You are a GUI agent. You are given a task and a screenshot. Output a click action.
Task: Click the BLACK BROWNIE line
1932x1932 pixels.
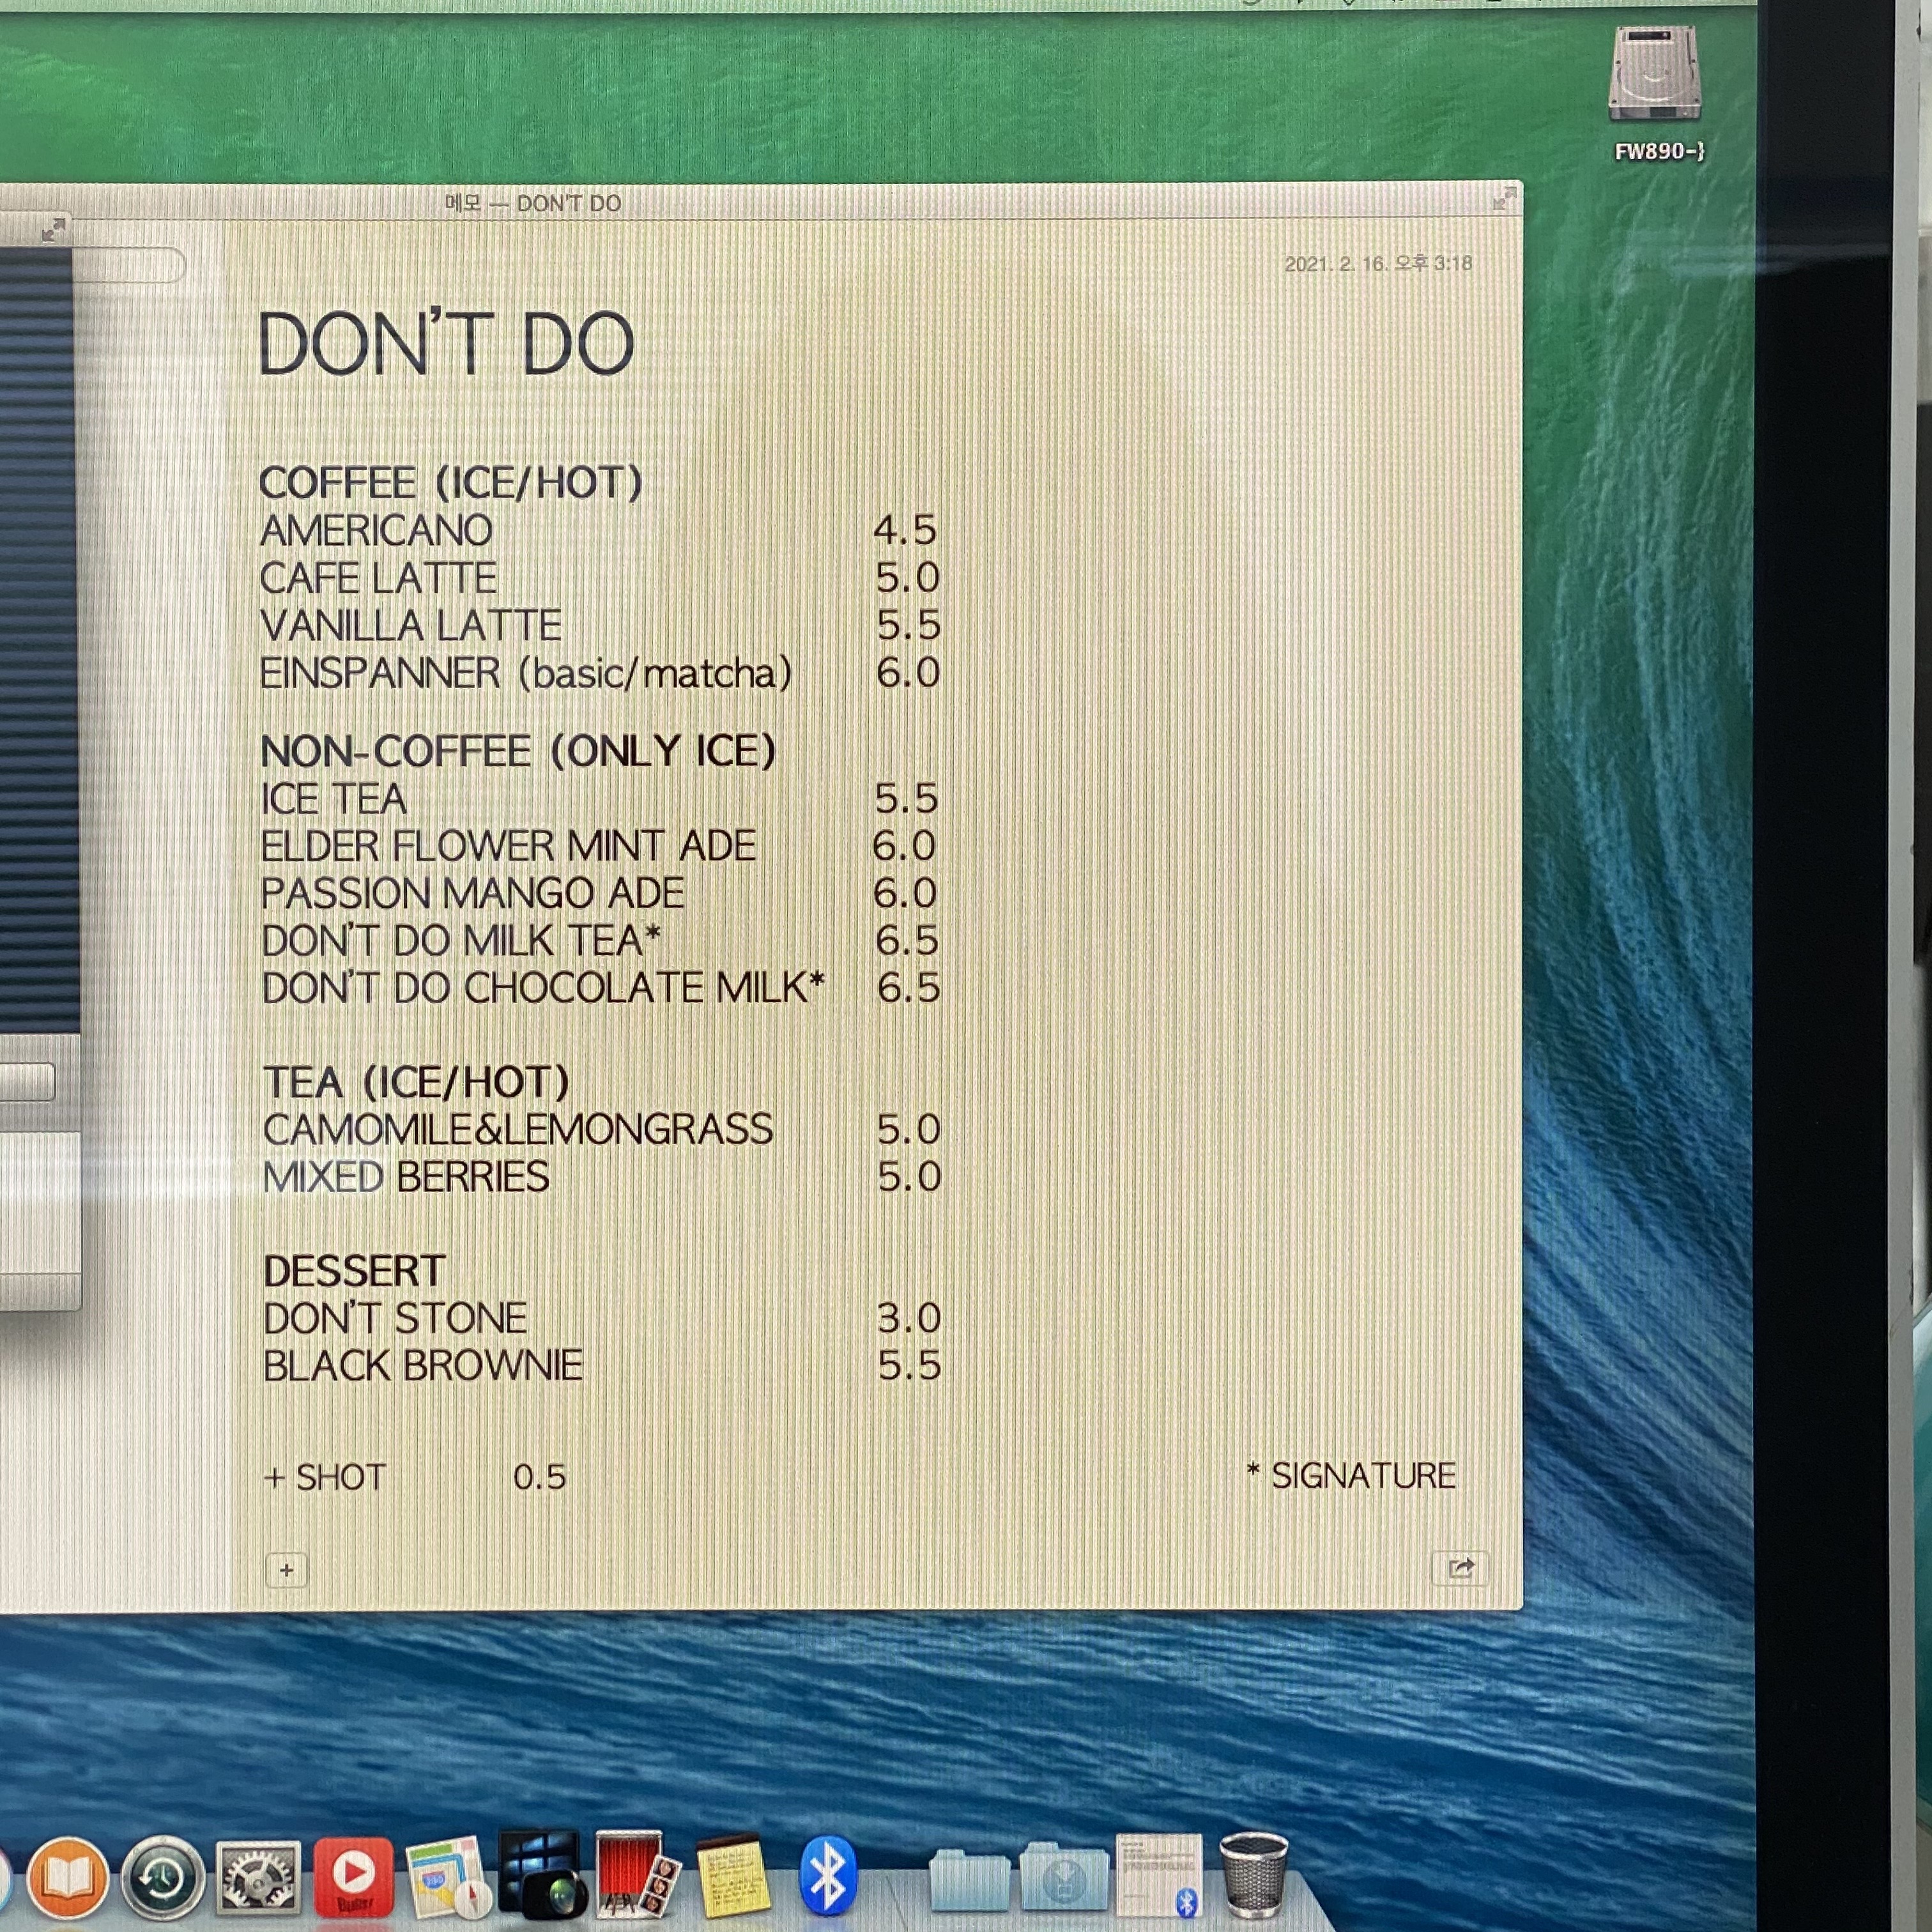coord(423,1365)
